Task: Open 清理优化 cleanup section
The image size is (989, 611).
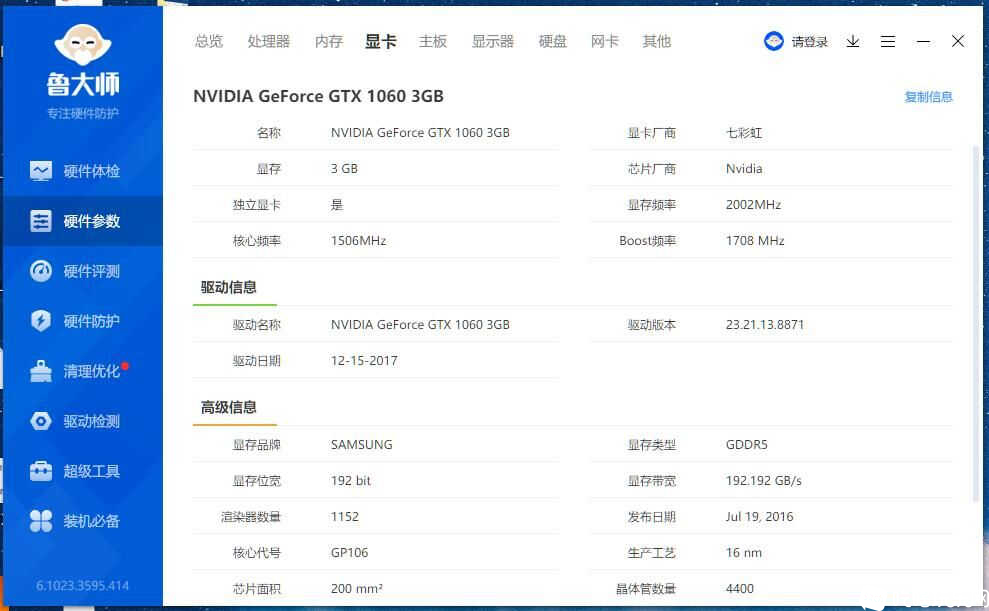Action: [83, 371]
